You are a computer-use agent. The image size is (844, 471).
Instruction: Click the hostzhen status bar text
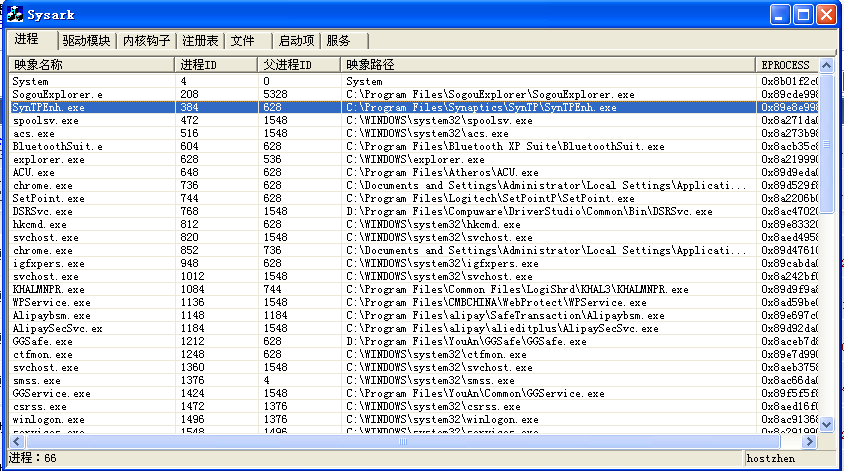point(770,459)
